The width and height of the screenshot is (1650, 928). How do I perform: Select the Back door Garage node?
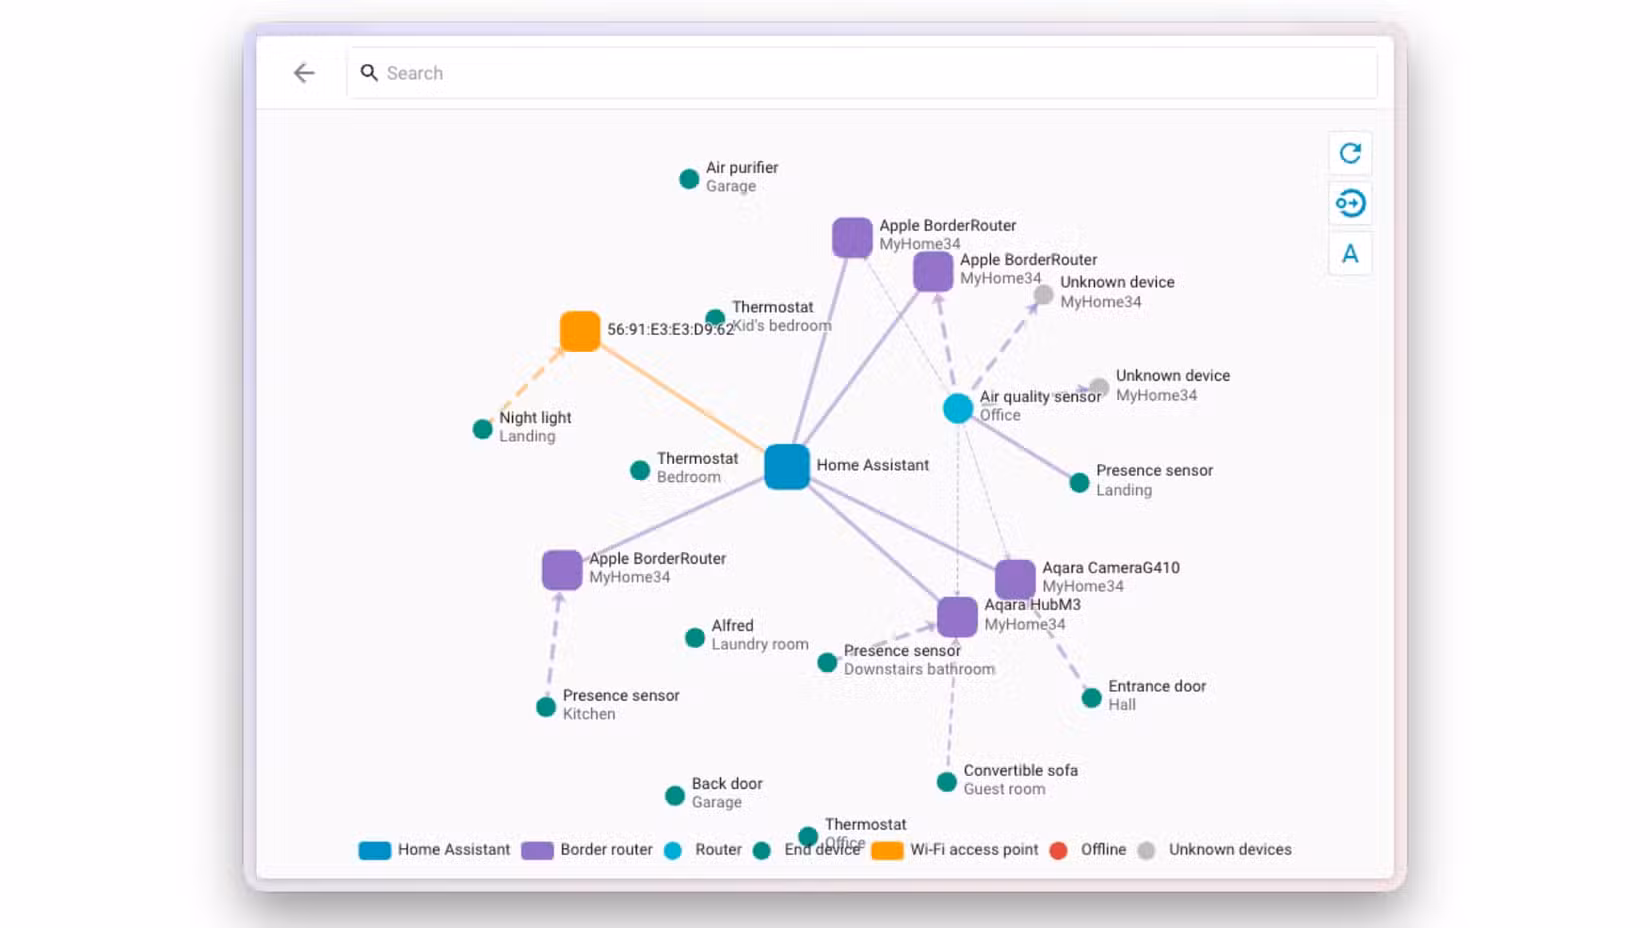[675, 796]
